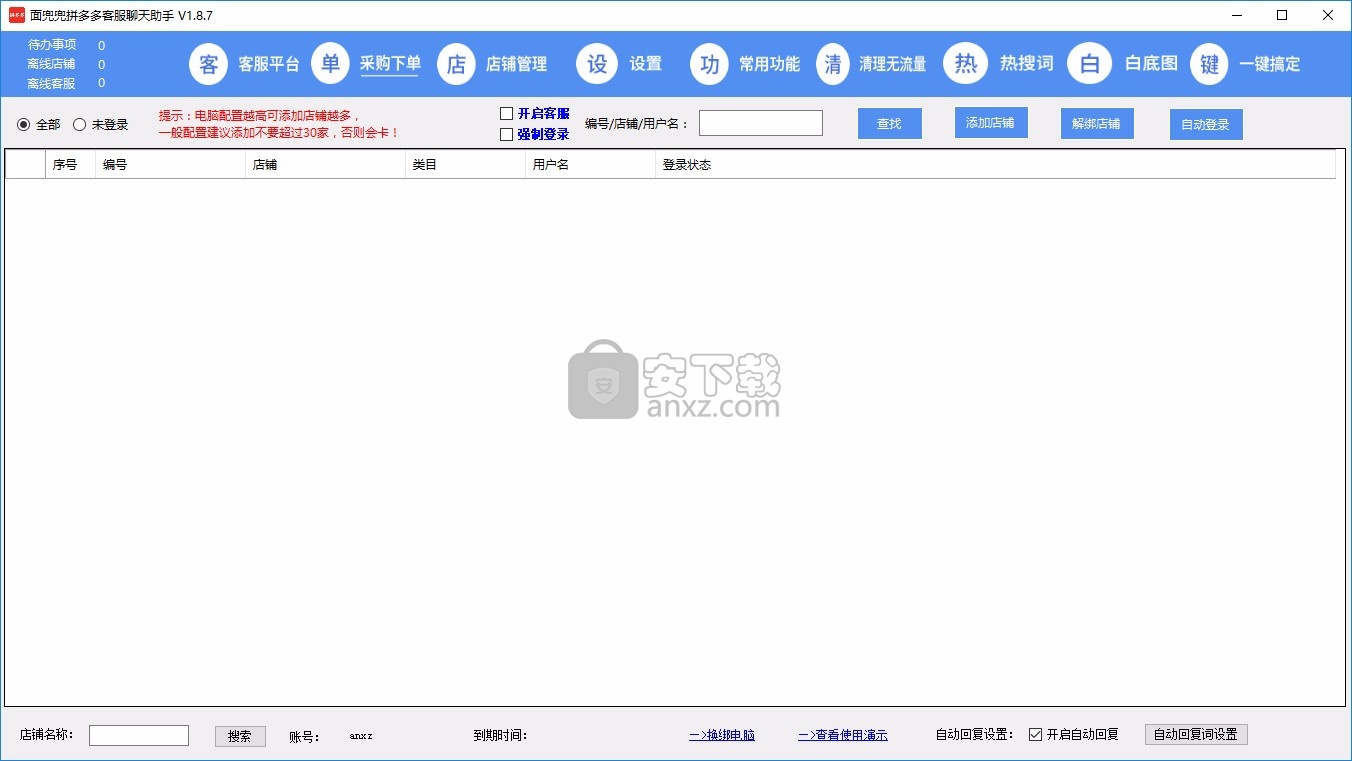This screenshot has height=761, width=1352.
Task: Click the 离线店铺 counter text
Action: point(52,64)
